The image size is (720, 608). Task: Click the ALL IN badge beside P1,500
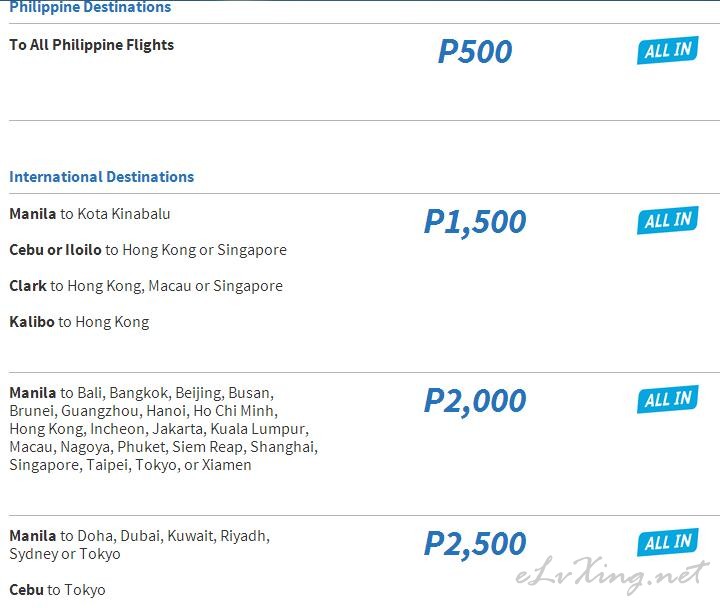point(668,220)
